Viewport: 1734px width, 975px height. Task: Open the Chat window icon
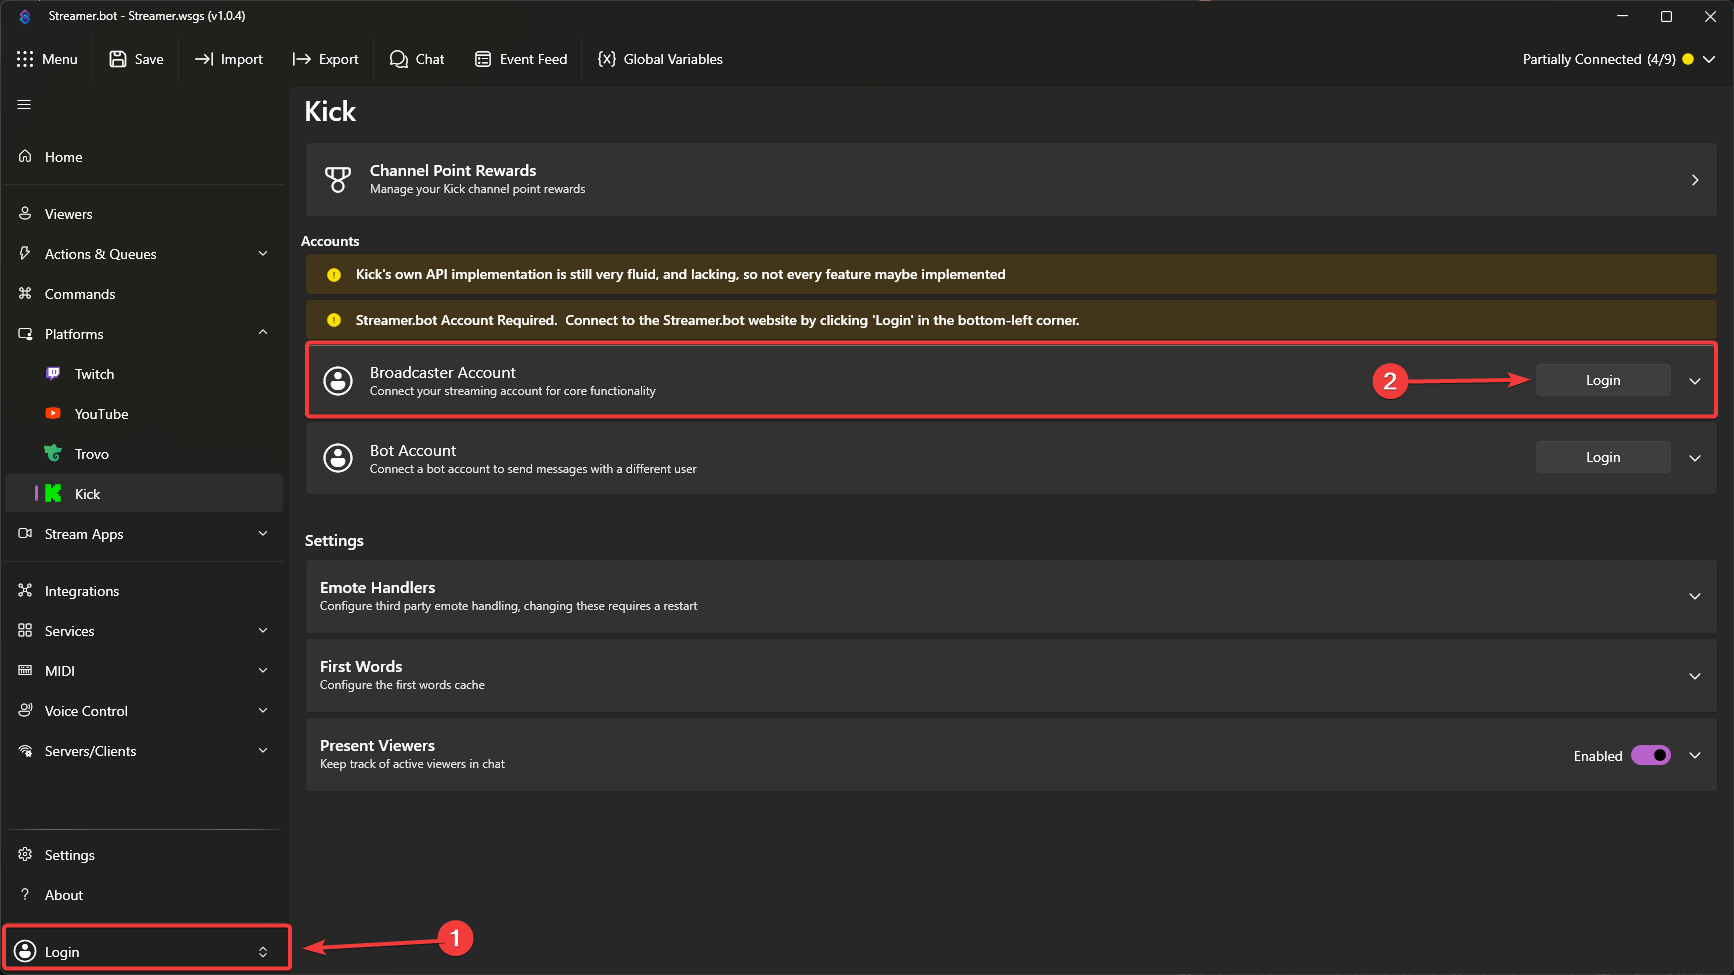[x=398, y=59]
